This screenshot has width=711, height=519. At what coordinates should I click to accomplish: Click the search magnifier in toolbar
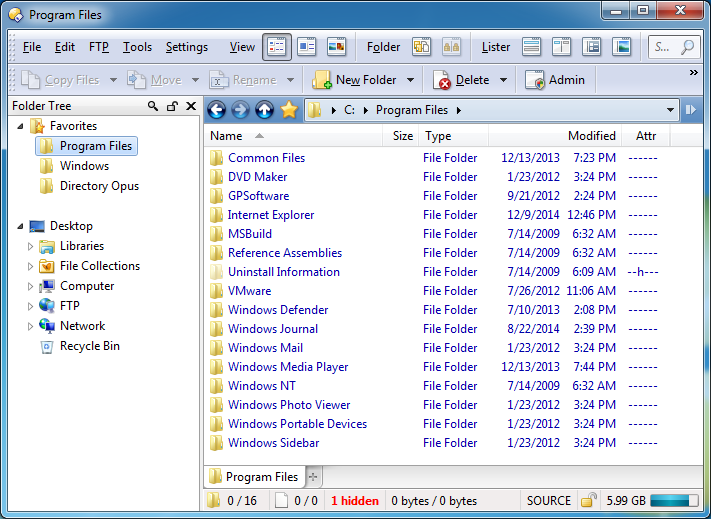click(687, 47)
